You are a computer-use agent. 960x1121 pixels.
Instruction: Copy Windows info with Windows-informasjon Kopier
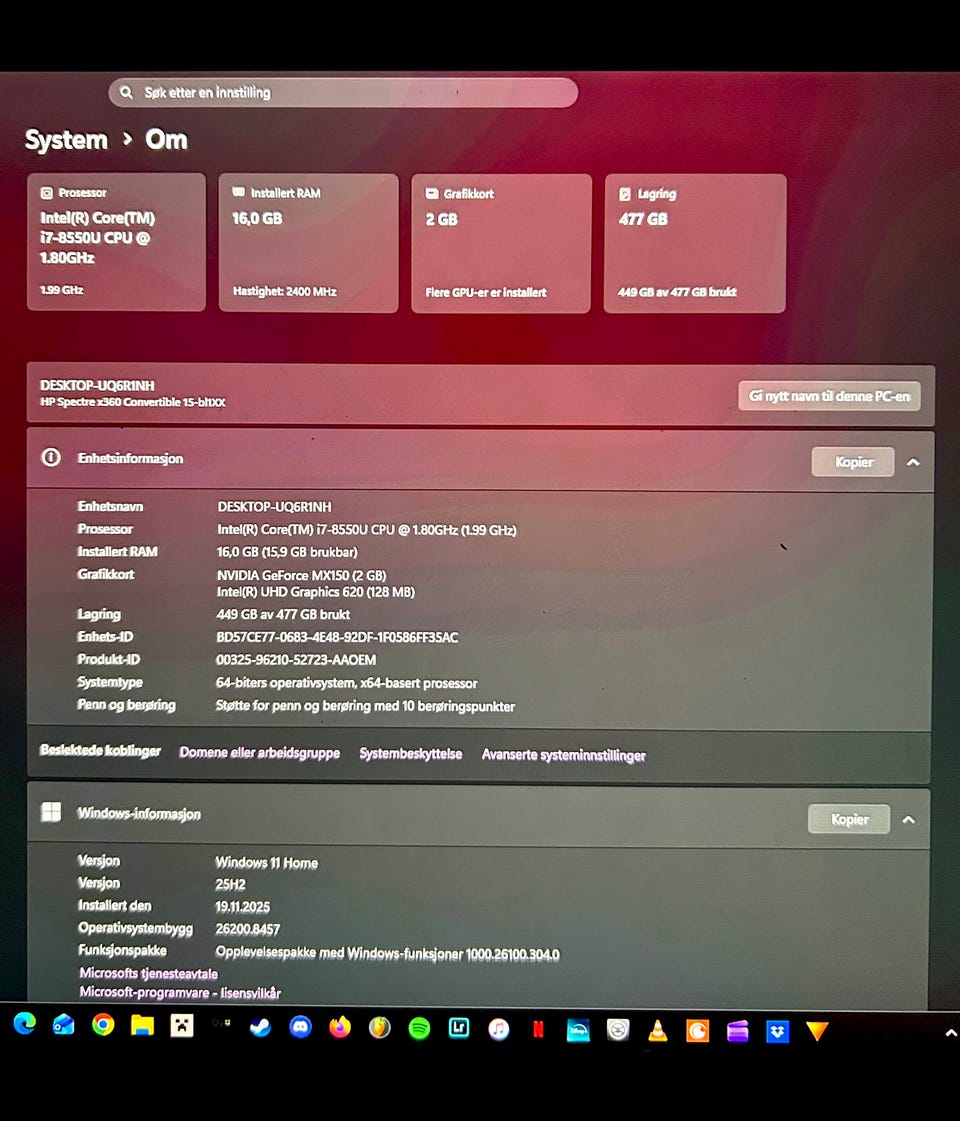[849, 819]
